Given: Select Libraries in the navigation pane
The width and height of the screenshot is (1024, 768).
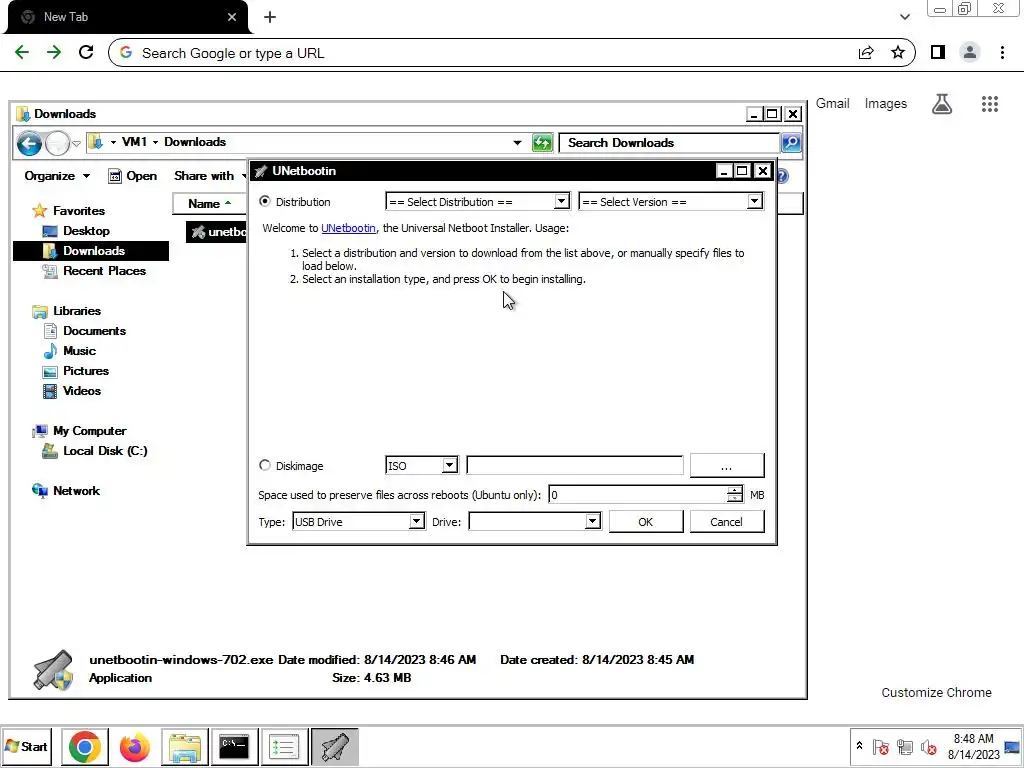Looking at the screenshot, I should 67,311.
